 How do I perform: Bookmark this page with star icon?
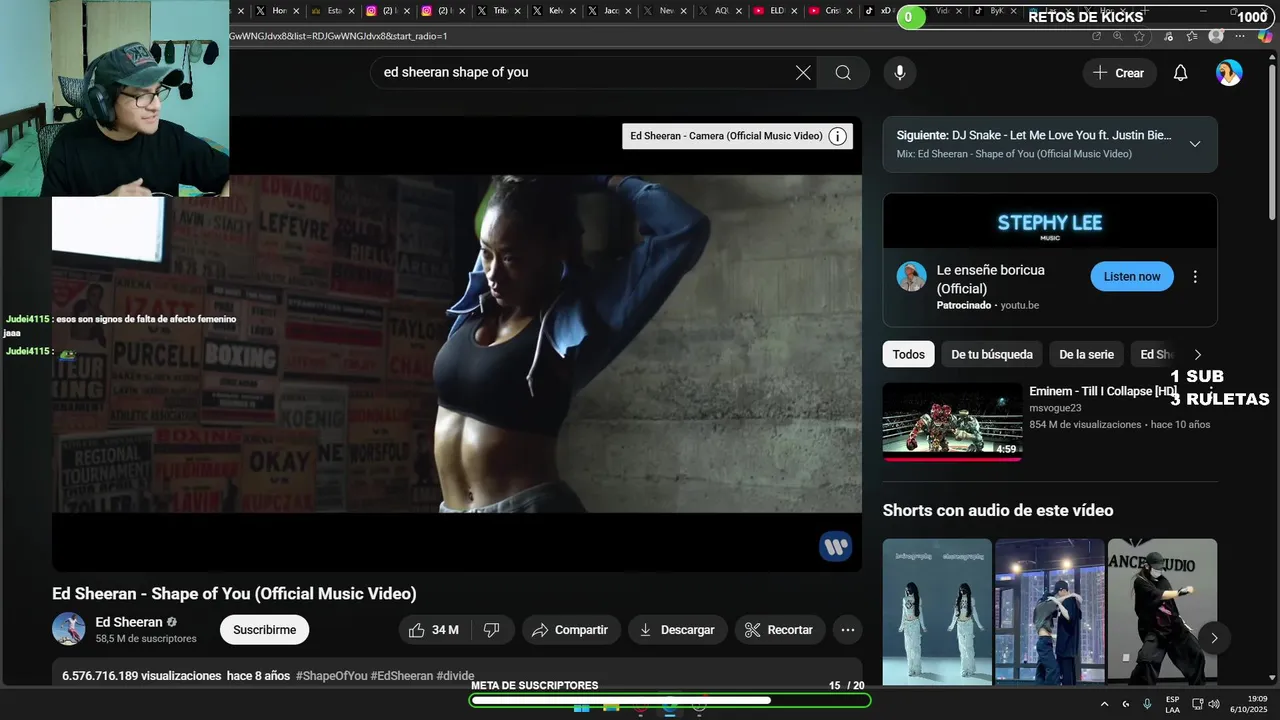(1140, 36)
